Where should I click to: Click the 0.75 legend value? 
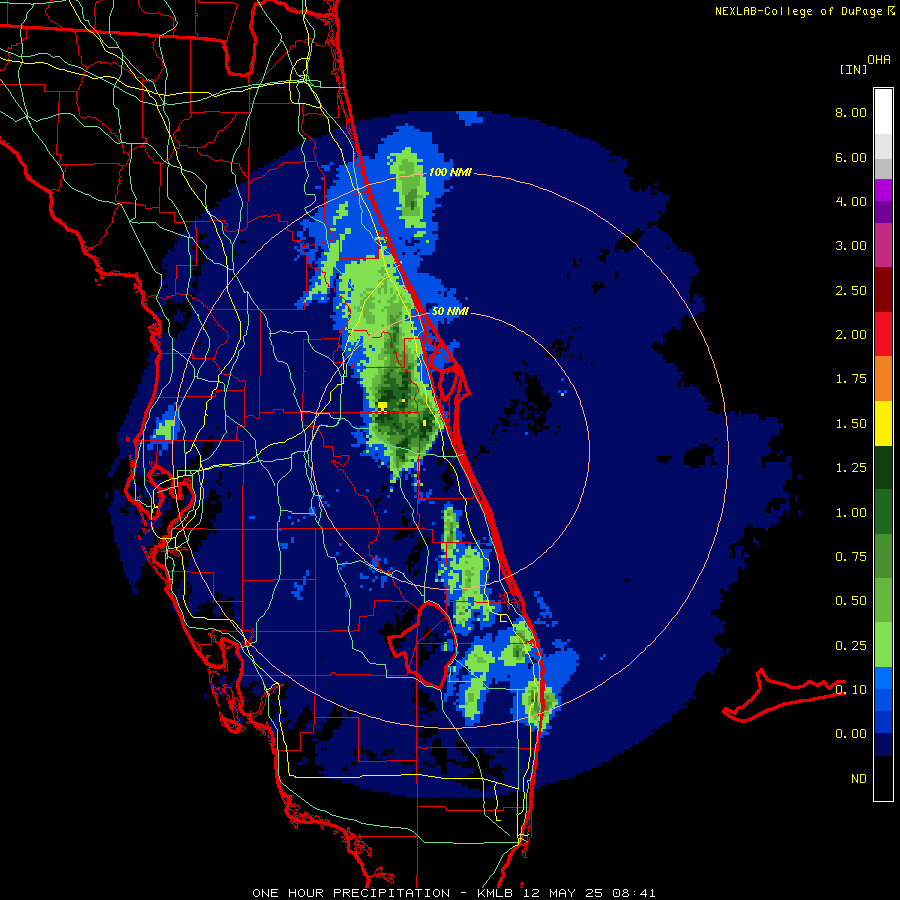click(x=851, y=557)
